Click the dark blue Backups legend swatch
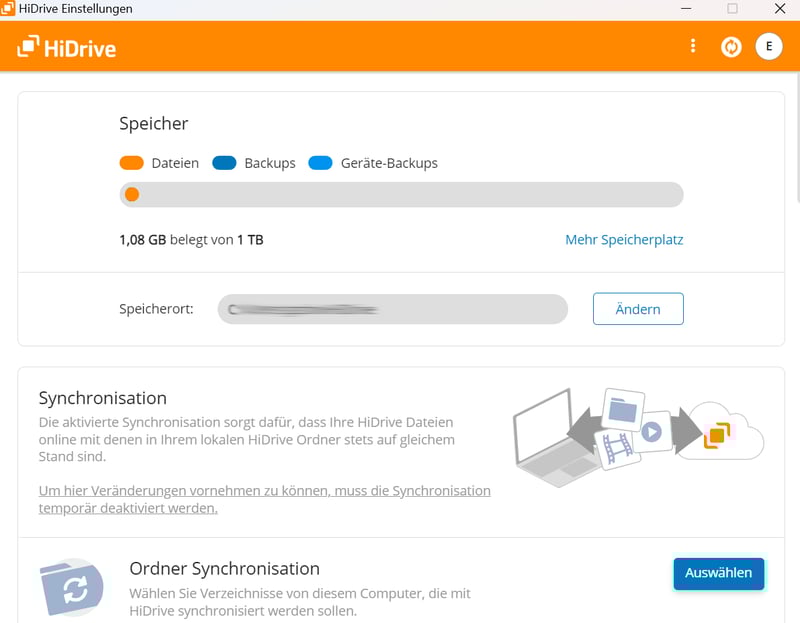 click(224, 163)
